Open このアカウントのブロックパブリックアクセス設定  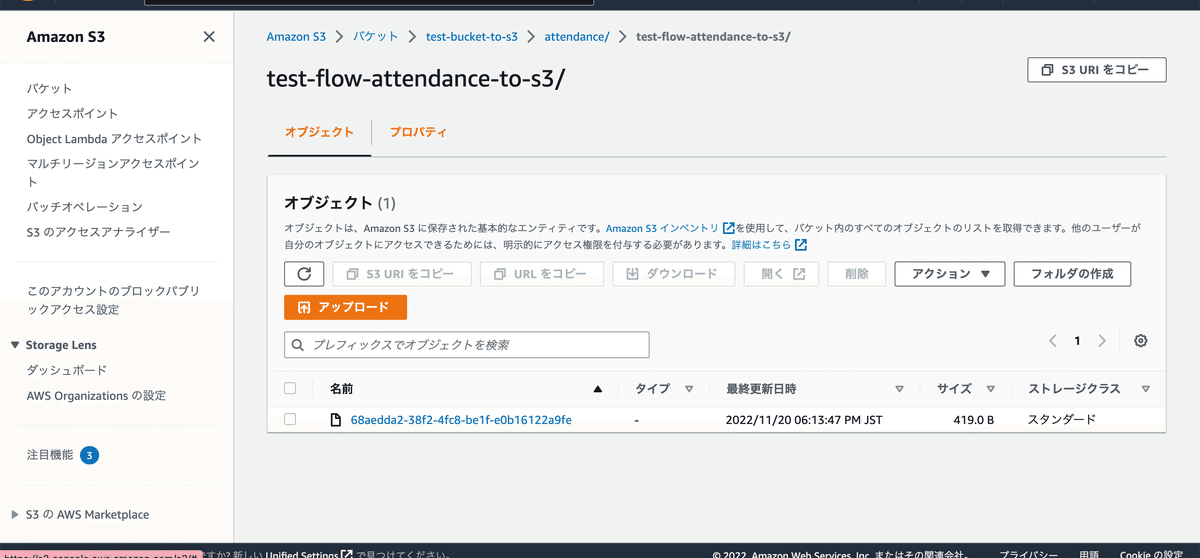[113, 300]
